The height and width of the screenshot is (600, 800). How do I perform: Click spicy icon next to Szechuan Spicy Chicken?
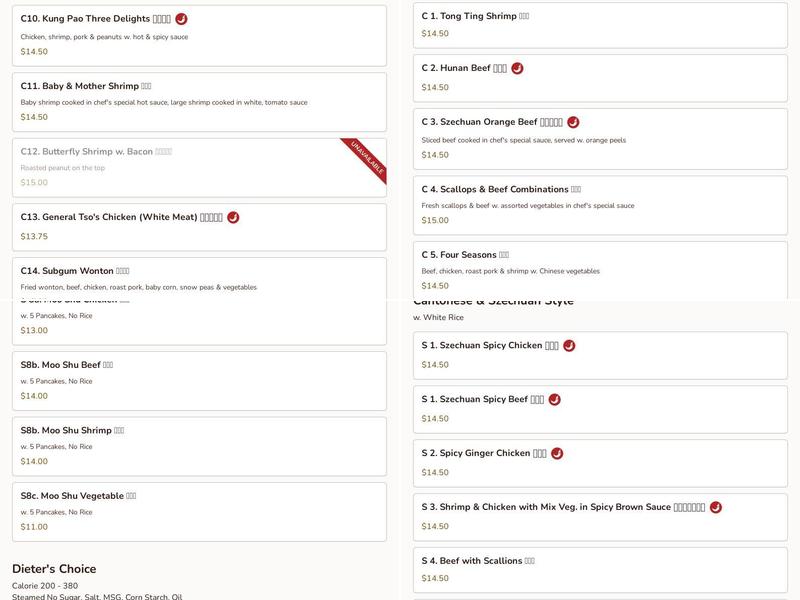click(569, 346)
